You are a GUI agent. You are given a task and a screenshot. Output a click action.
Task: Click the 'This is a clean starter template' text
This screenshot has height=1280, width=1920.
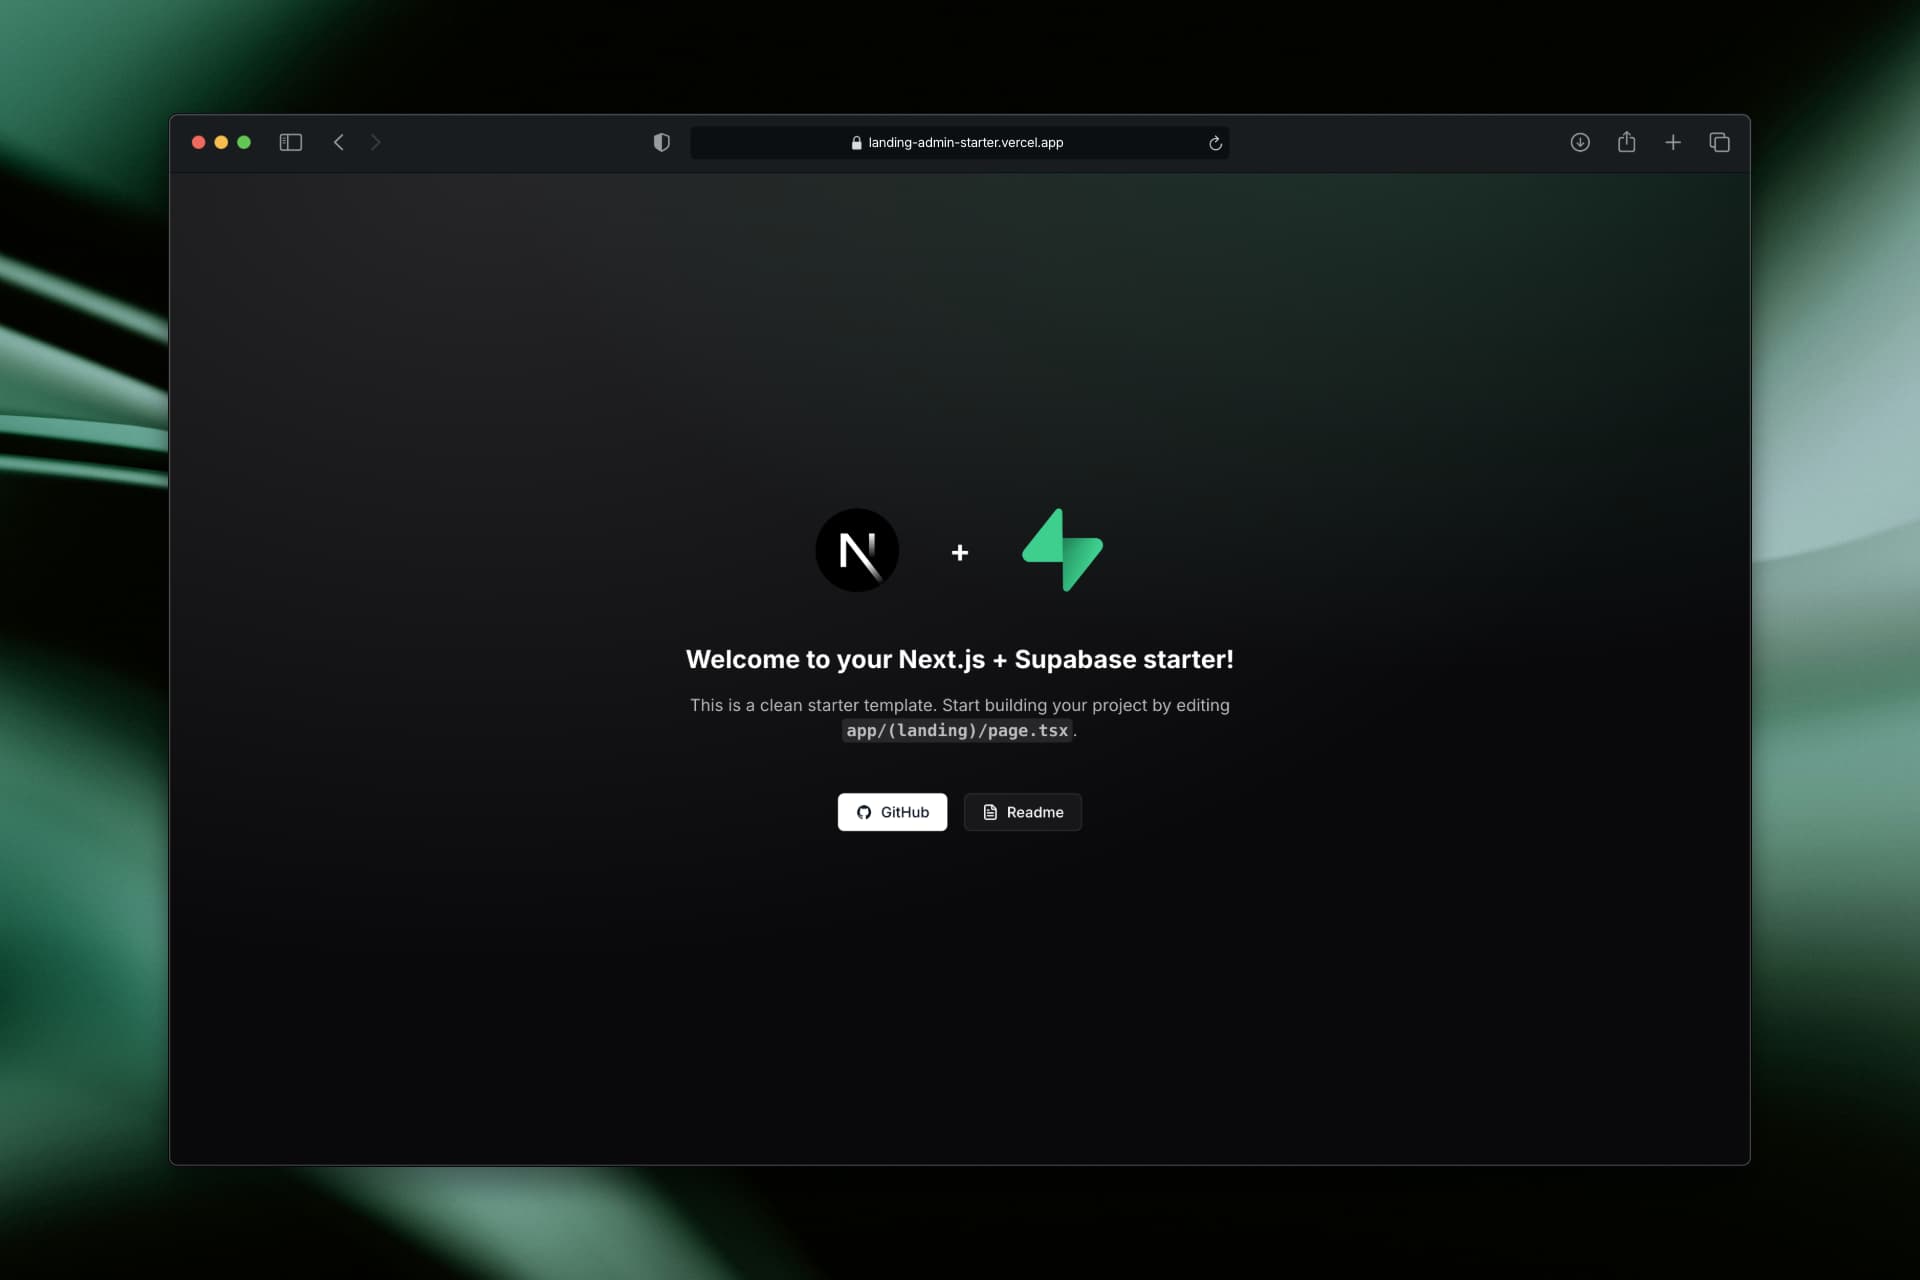pos(813,705)
